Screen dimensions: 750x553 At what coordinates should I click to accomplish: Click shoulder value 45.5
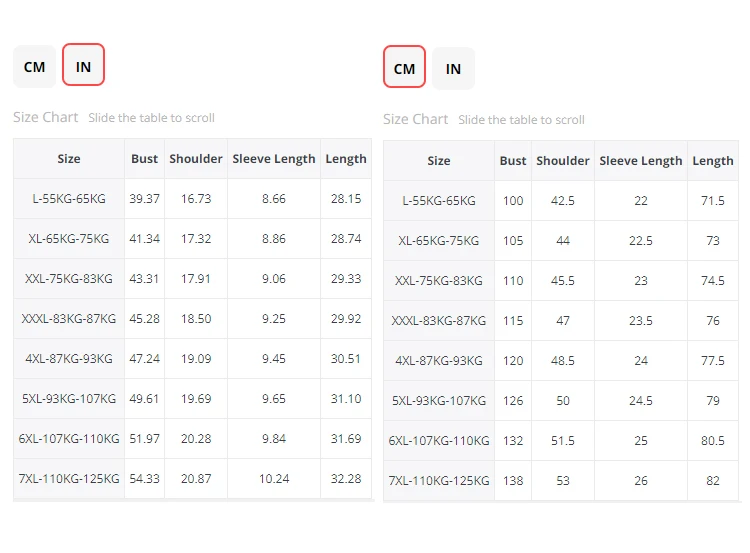click(563, 280)
